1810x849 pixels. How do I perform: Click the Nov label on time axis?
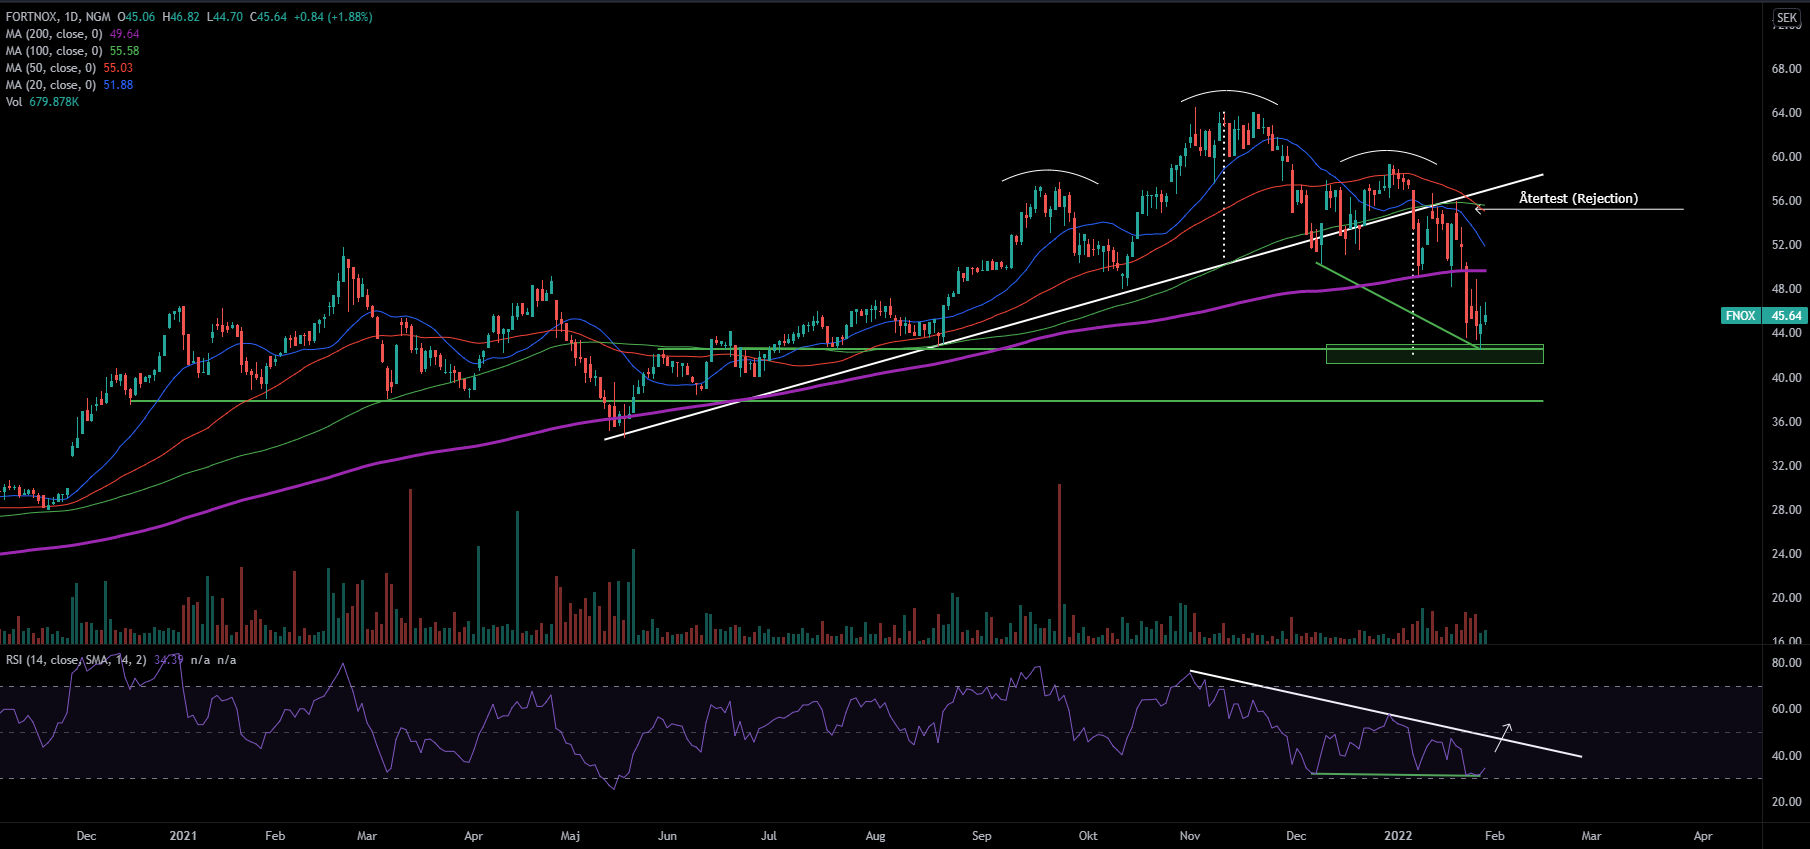tap(1189, 836)
